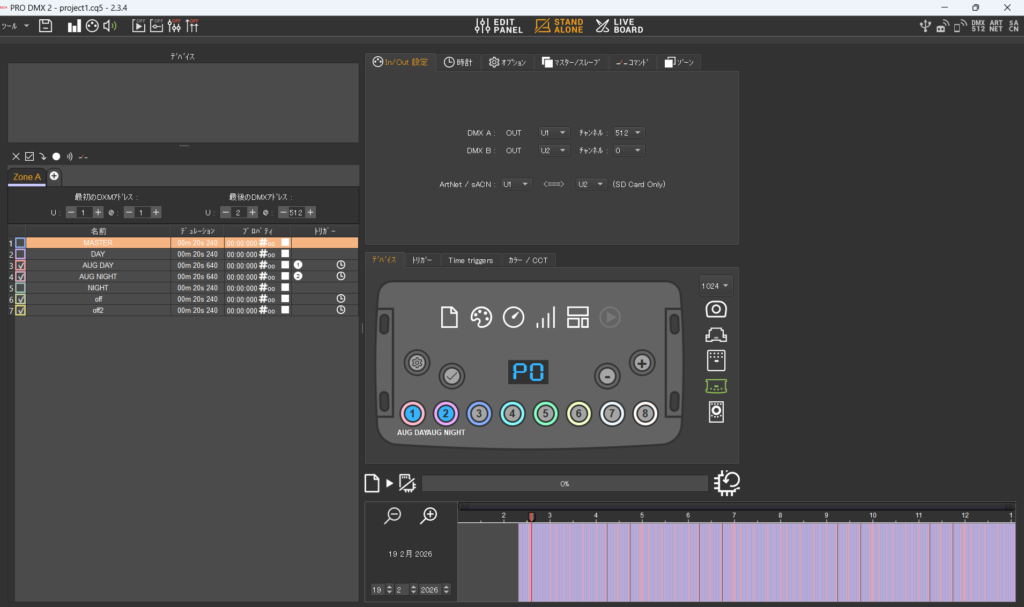Click the save project floppy disk icon
This screenshot has width=1024, height=607.
[45, 25]
